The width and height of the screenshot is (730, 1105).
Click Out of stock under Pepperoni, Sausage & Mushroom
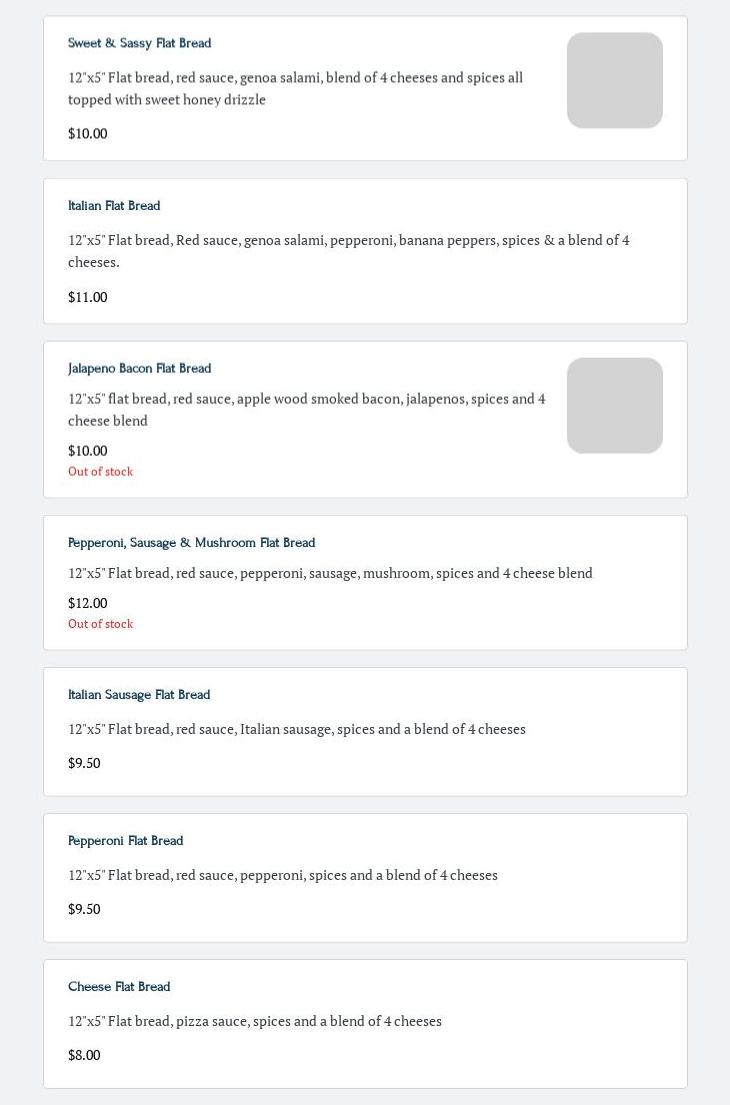(x=100, y=624)
